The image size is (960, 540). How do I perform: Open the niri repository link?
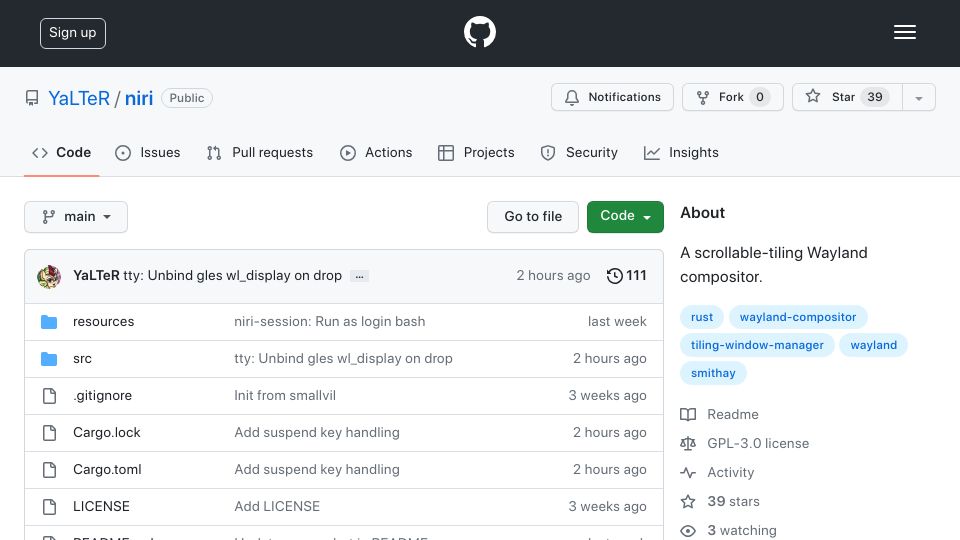tap(139, 98)
